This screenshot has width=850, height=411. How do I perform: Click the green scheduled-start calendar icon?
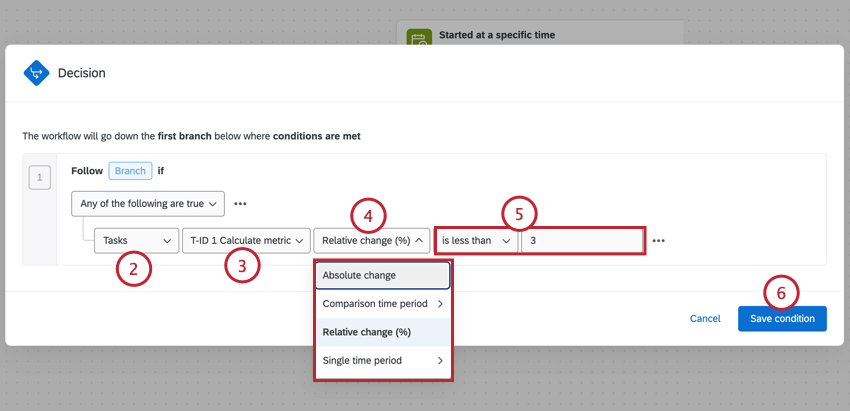click(419, 39)
